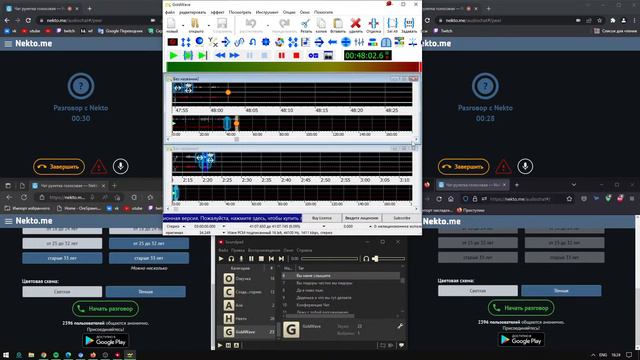Click the wrench icon in Soundpad
640x360 pixels.
400,326
